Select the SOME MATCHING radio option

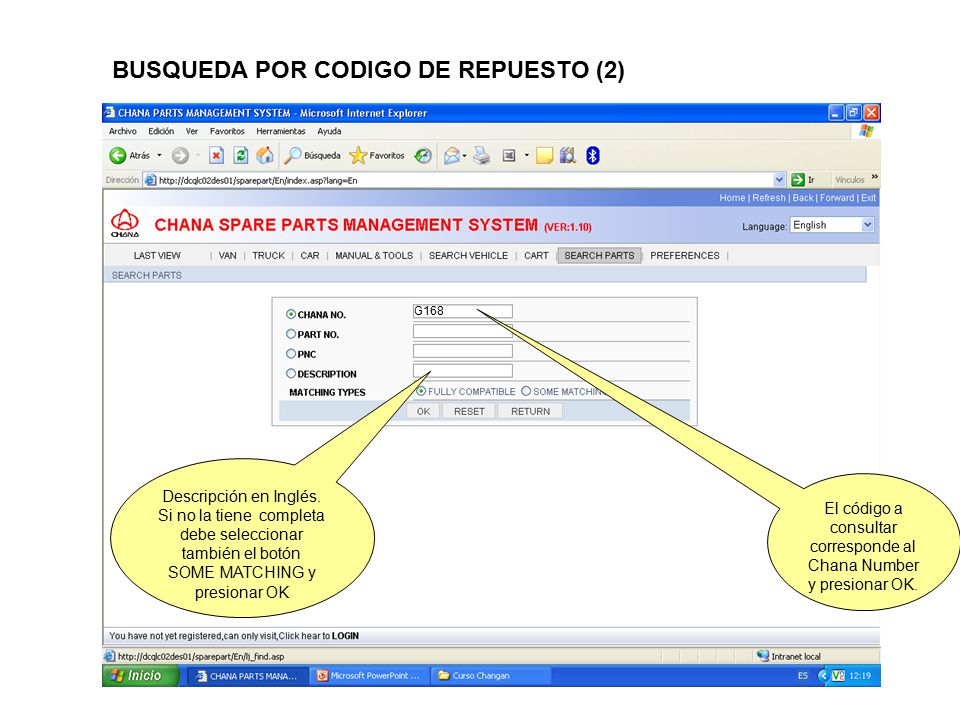[526, 391]
